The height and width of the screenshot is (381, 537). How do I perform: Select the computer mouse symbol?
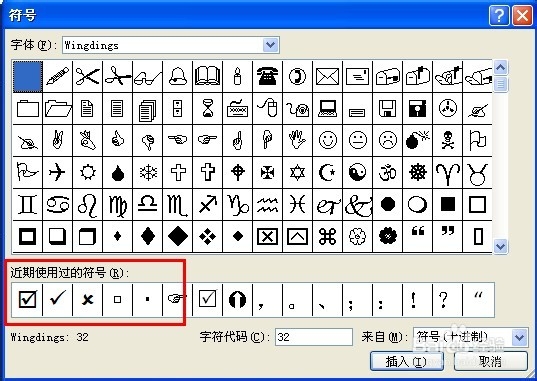pos(267,109)
